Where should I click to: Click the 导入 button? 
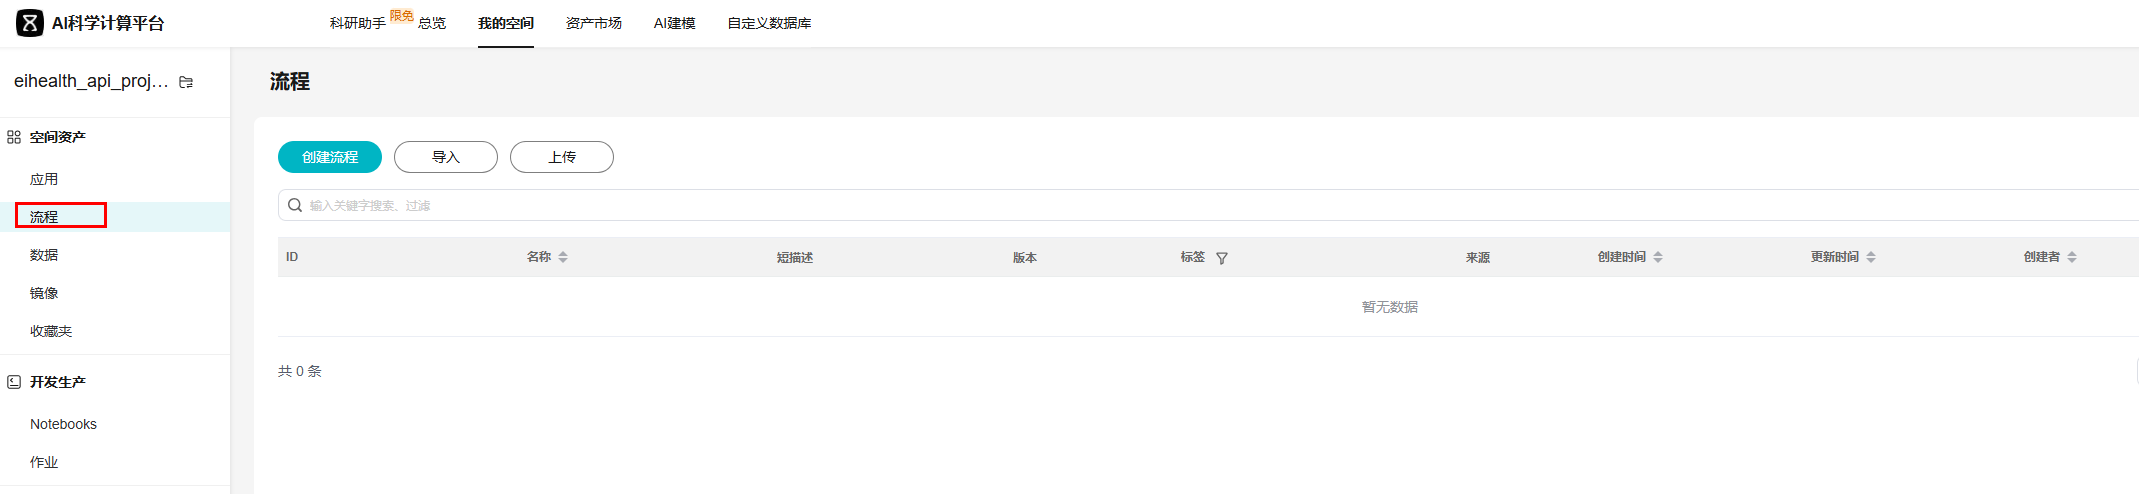tap(446, 157)
